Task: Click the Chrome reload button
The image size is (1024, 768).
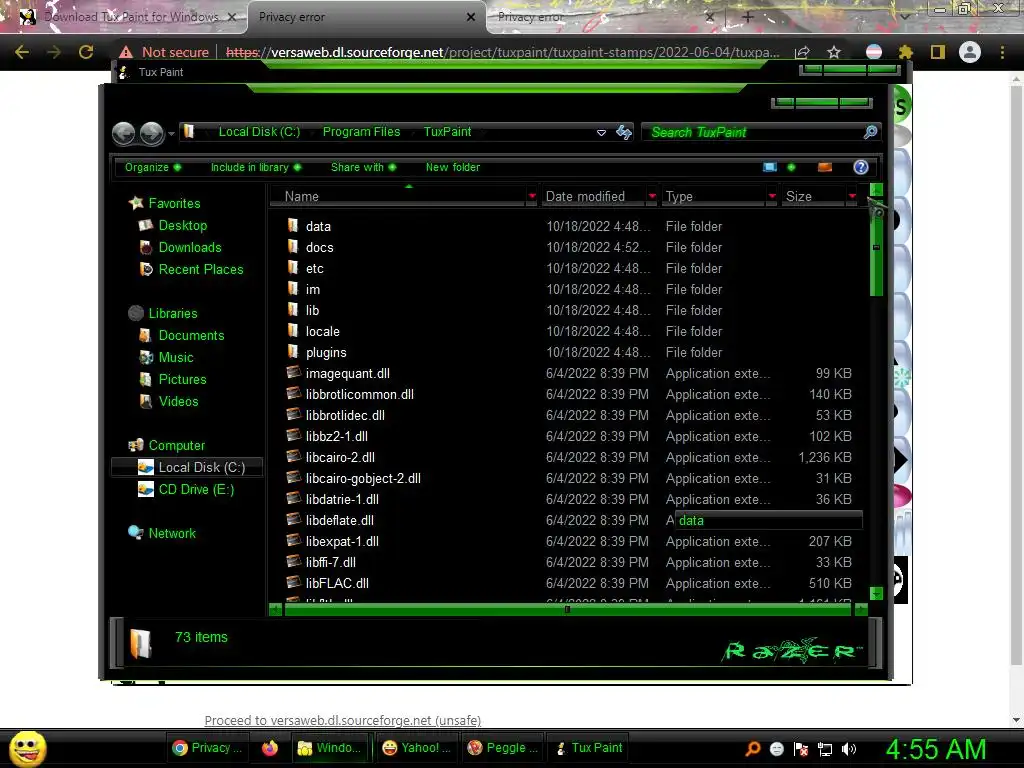Action: coord(86,52)
